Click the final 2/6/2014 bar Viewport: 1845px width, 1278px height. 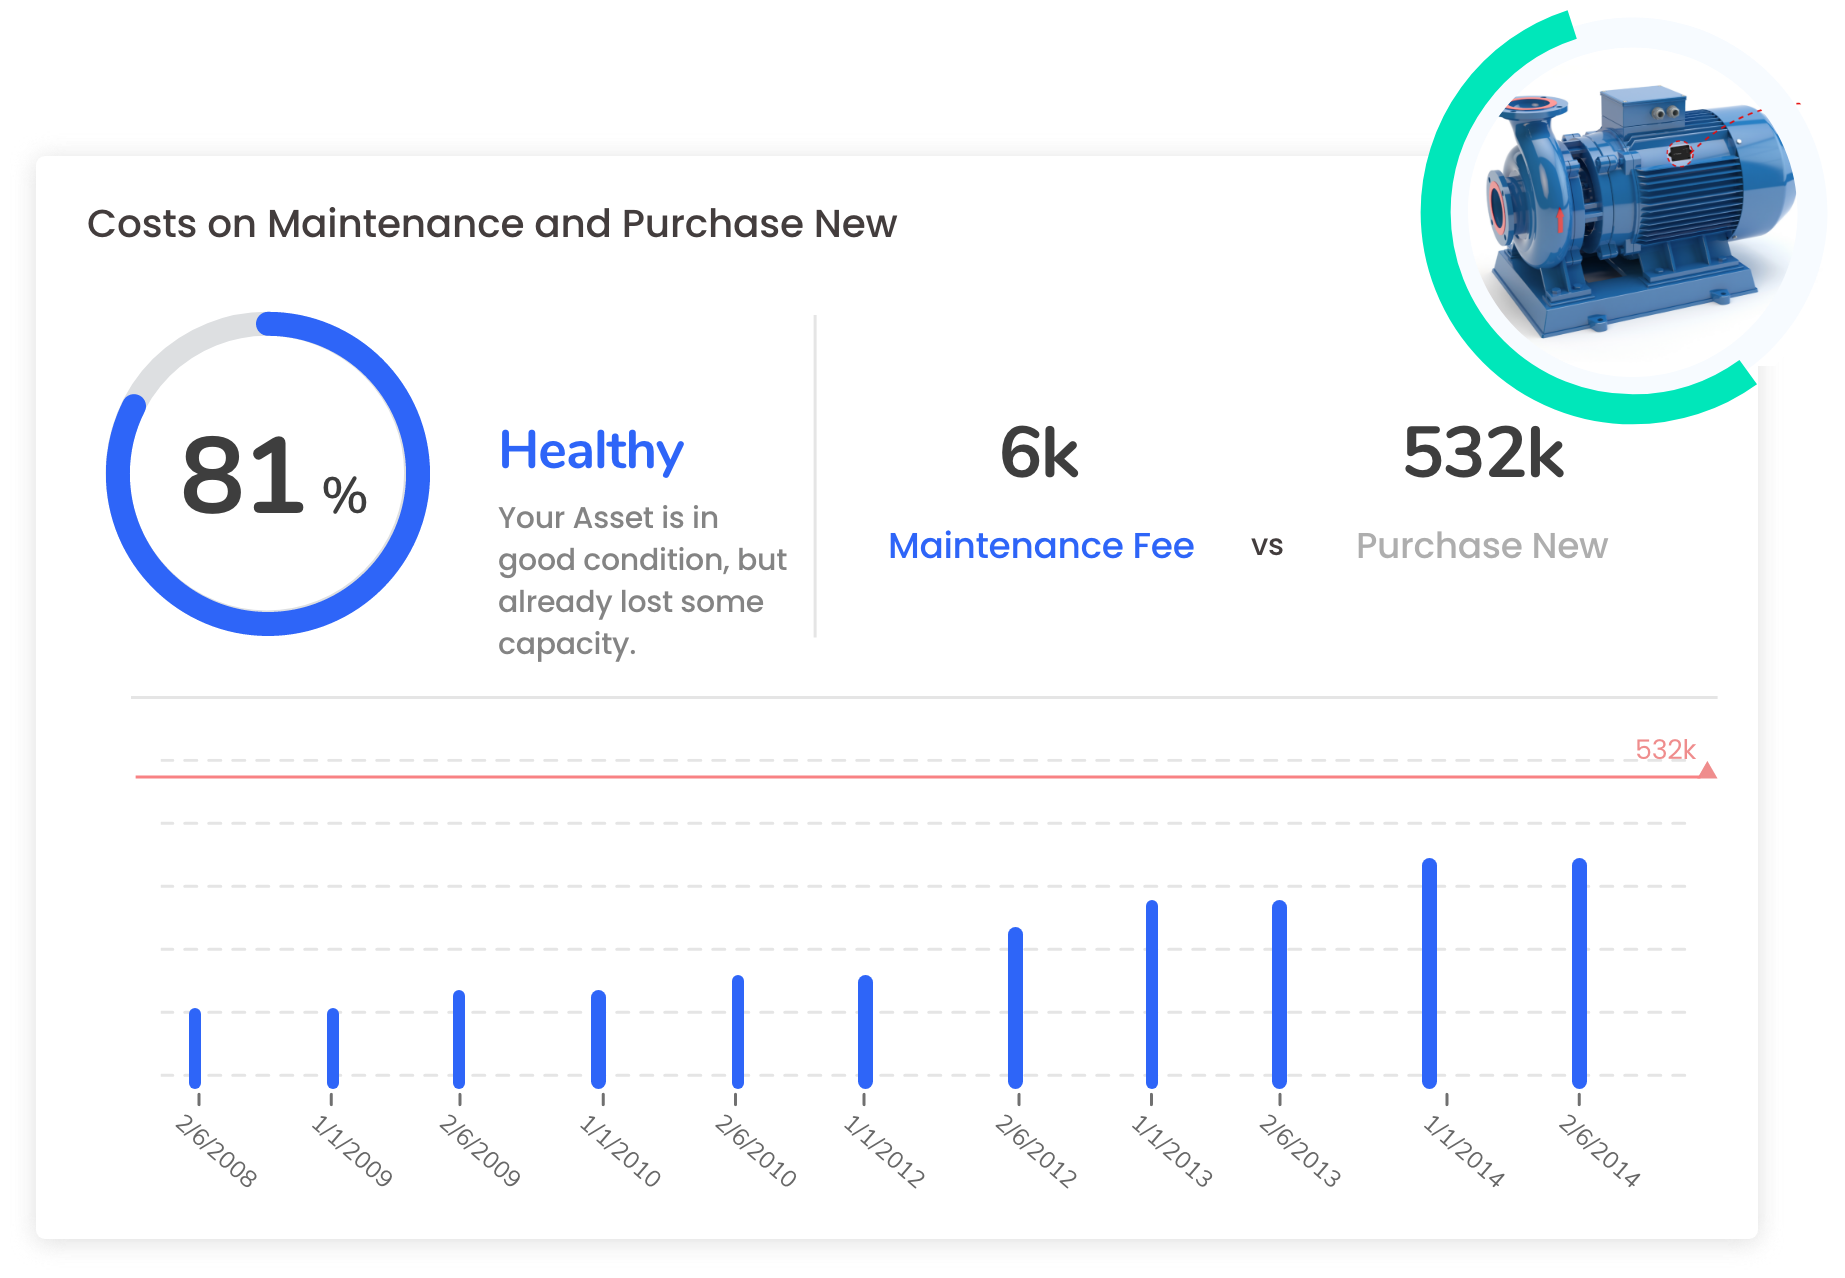(1580, 970)
